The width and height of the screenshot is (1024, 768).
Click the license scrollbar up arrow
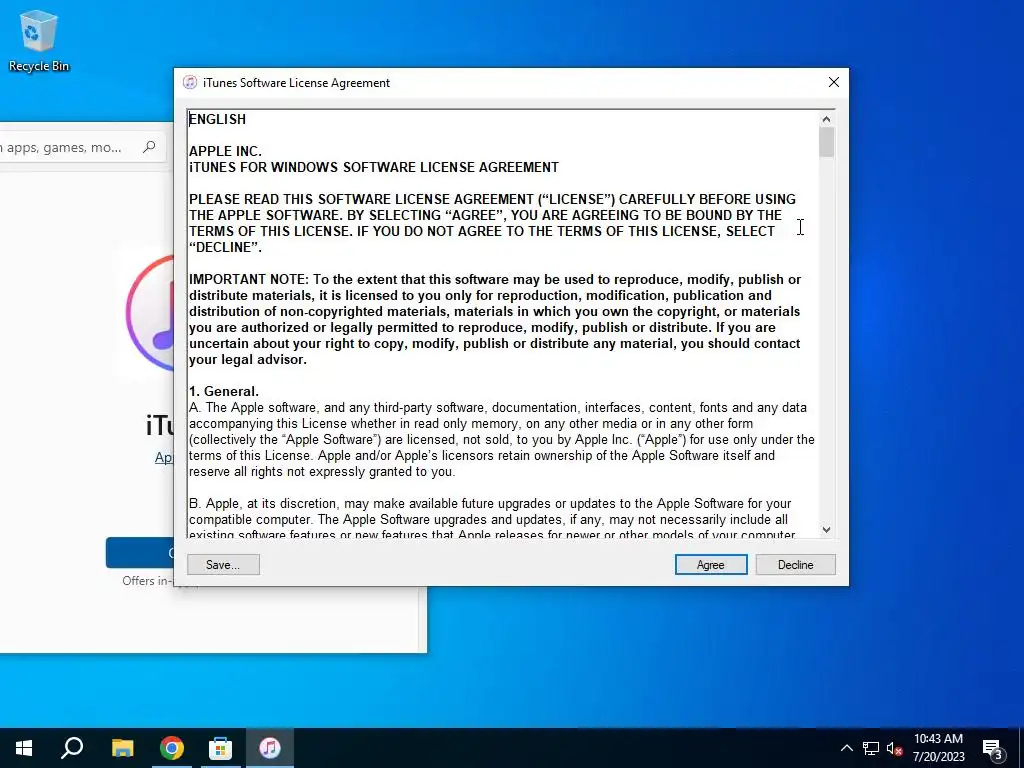[826, 119]
